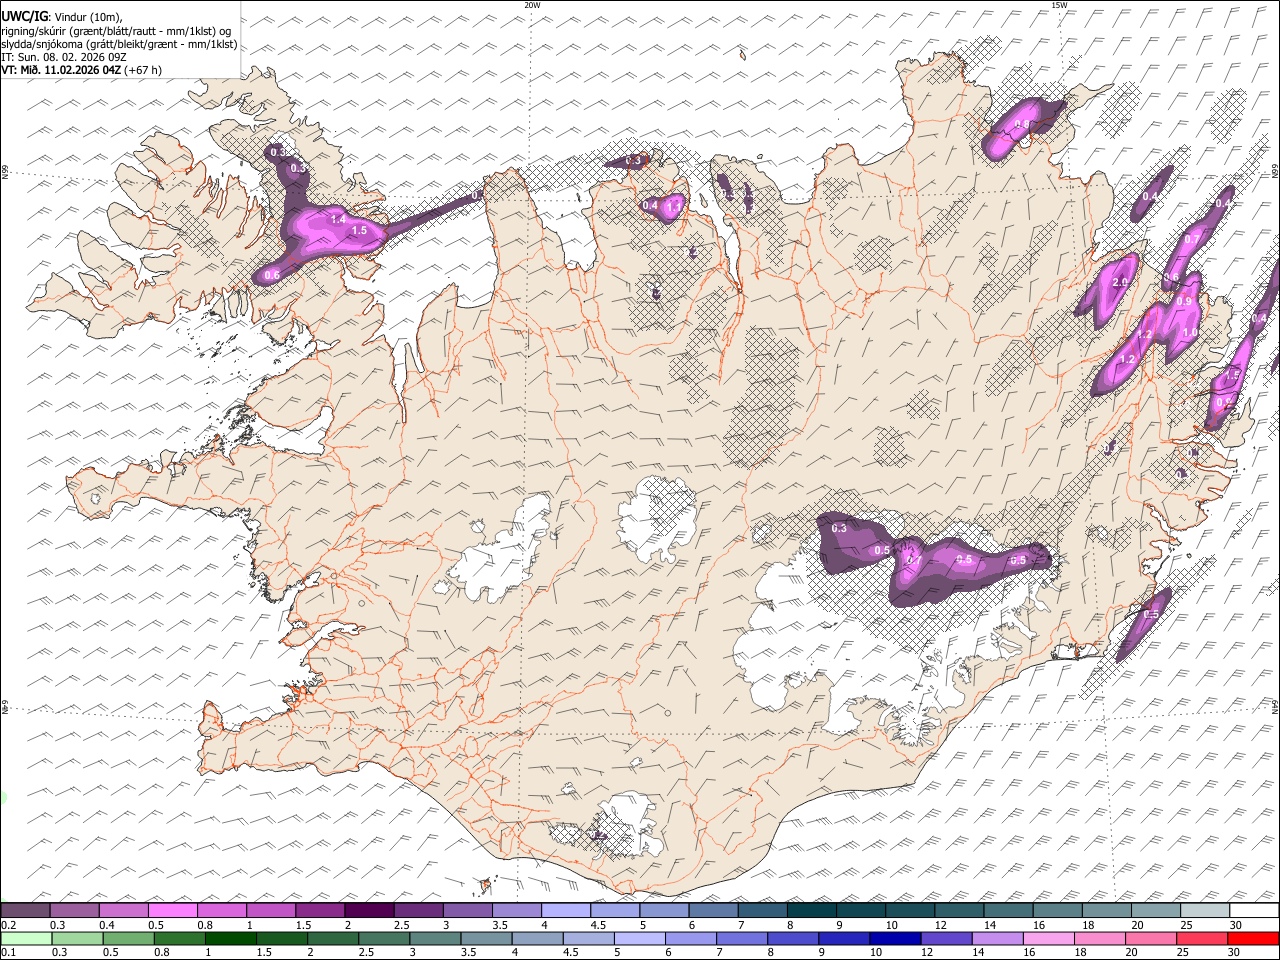Image resolution: width=1280 pixels, height=960 pixels.
Task: Select the 'slydda/snjókoma (grátt/bleikt/grænt' header line
Action: pos(119,44)
